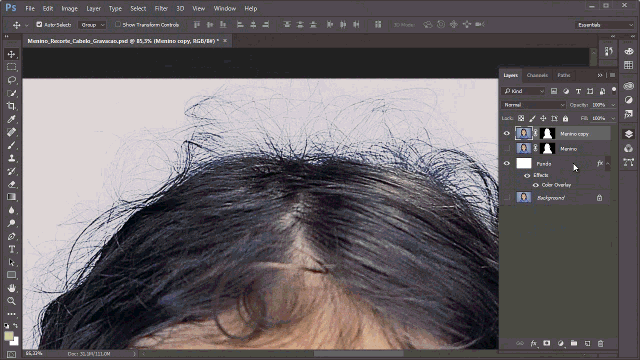Expand hidden panel tabs double chevron
Image resolution: width=640 pixels, height=360 pixels.
(x=600, y=75)
